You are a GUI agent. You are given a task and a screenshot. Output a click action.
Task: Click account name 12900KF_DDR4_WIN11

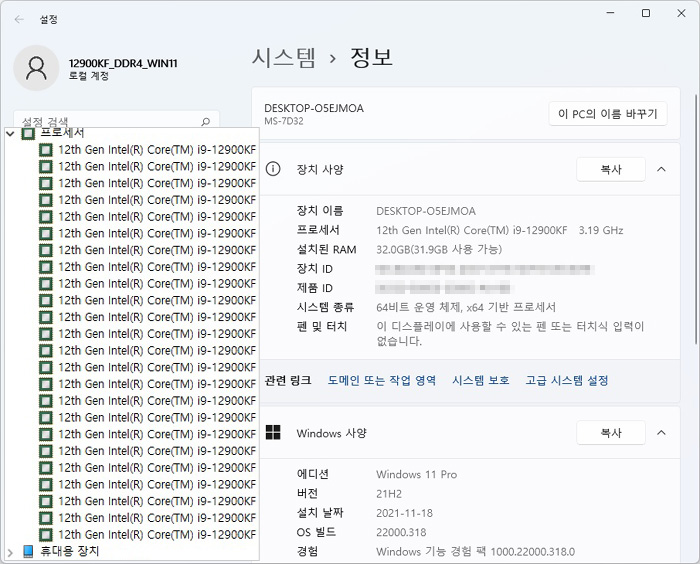(123, 63)
